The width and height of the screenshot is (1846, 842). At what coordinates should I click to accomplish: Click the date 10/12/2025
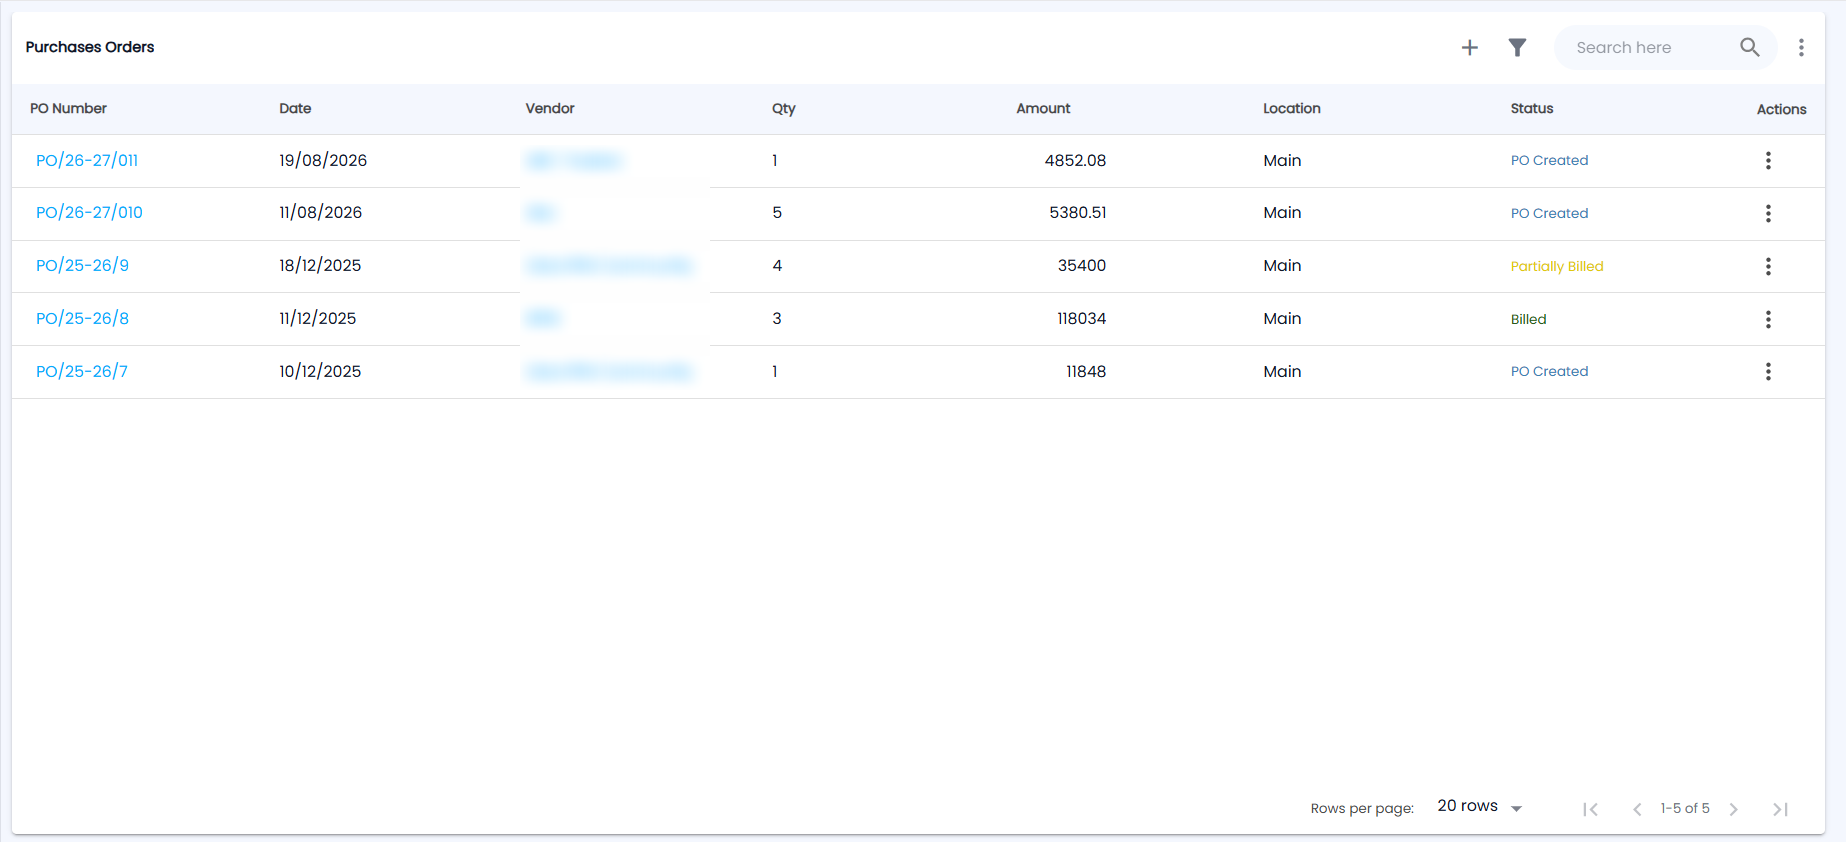320,371
